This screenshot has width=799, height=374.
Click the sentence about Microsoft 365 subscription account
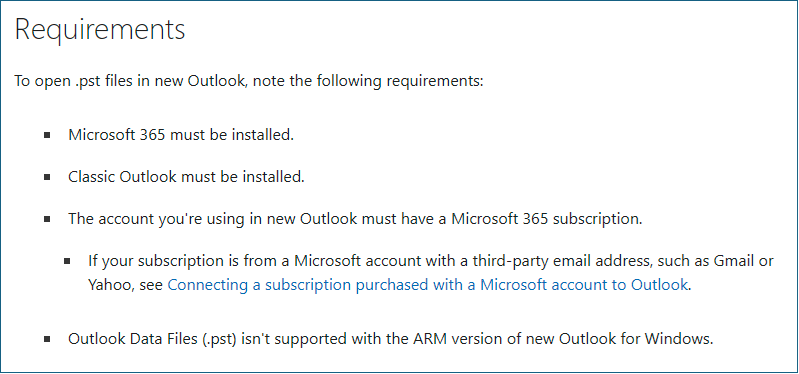[x=356, y=219]
